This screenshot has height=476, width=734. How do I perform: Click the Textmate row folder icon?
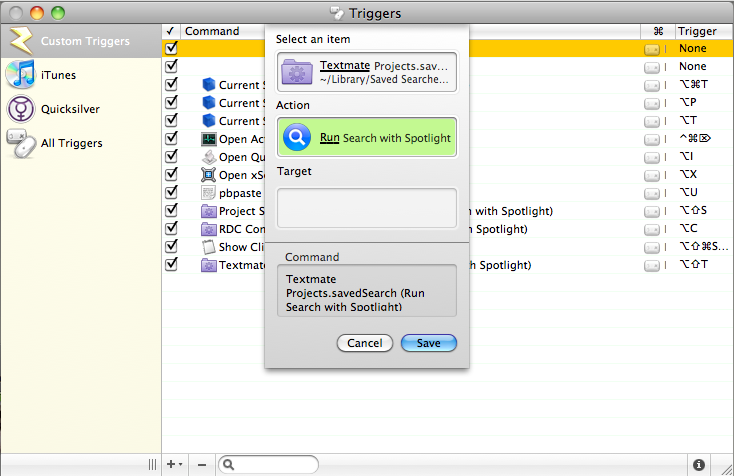[208, 265]
